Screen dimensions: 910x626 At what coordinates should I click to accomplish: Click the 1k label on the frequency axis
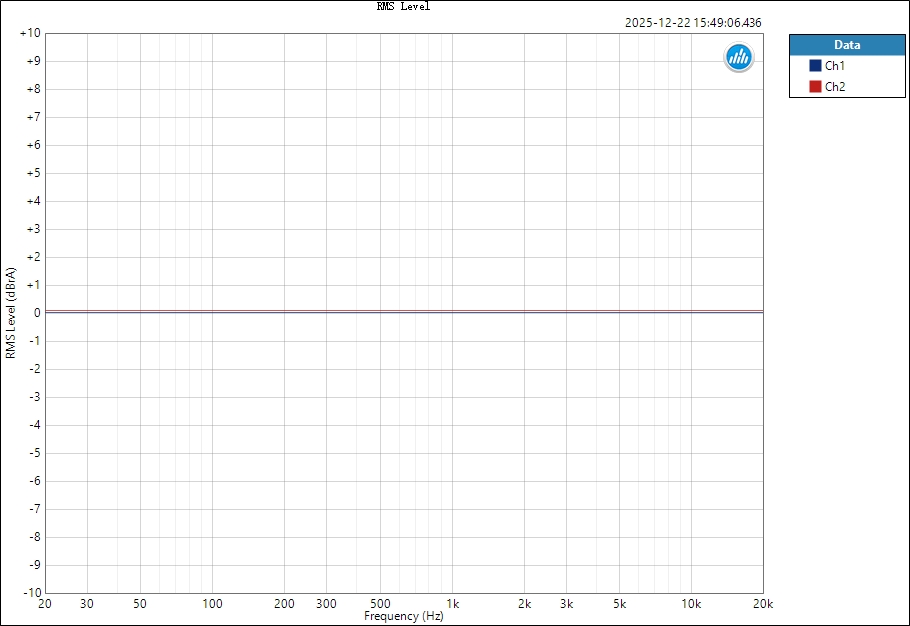(x=452, y=604)
